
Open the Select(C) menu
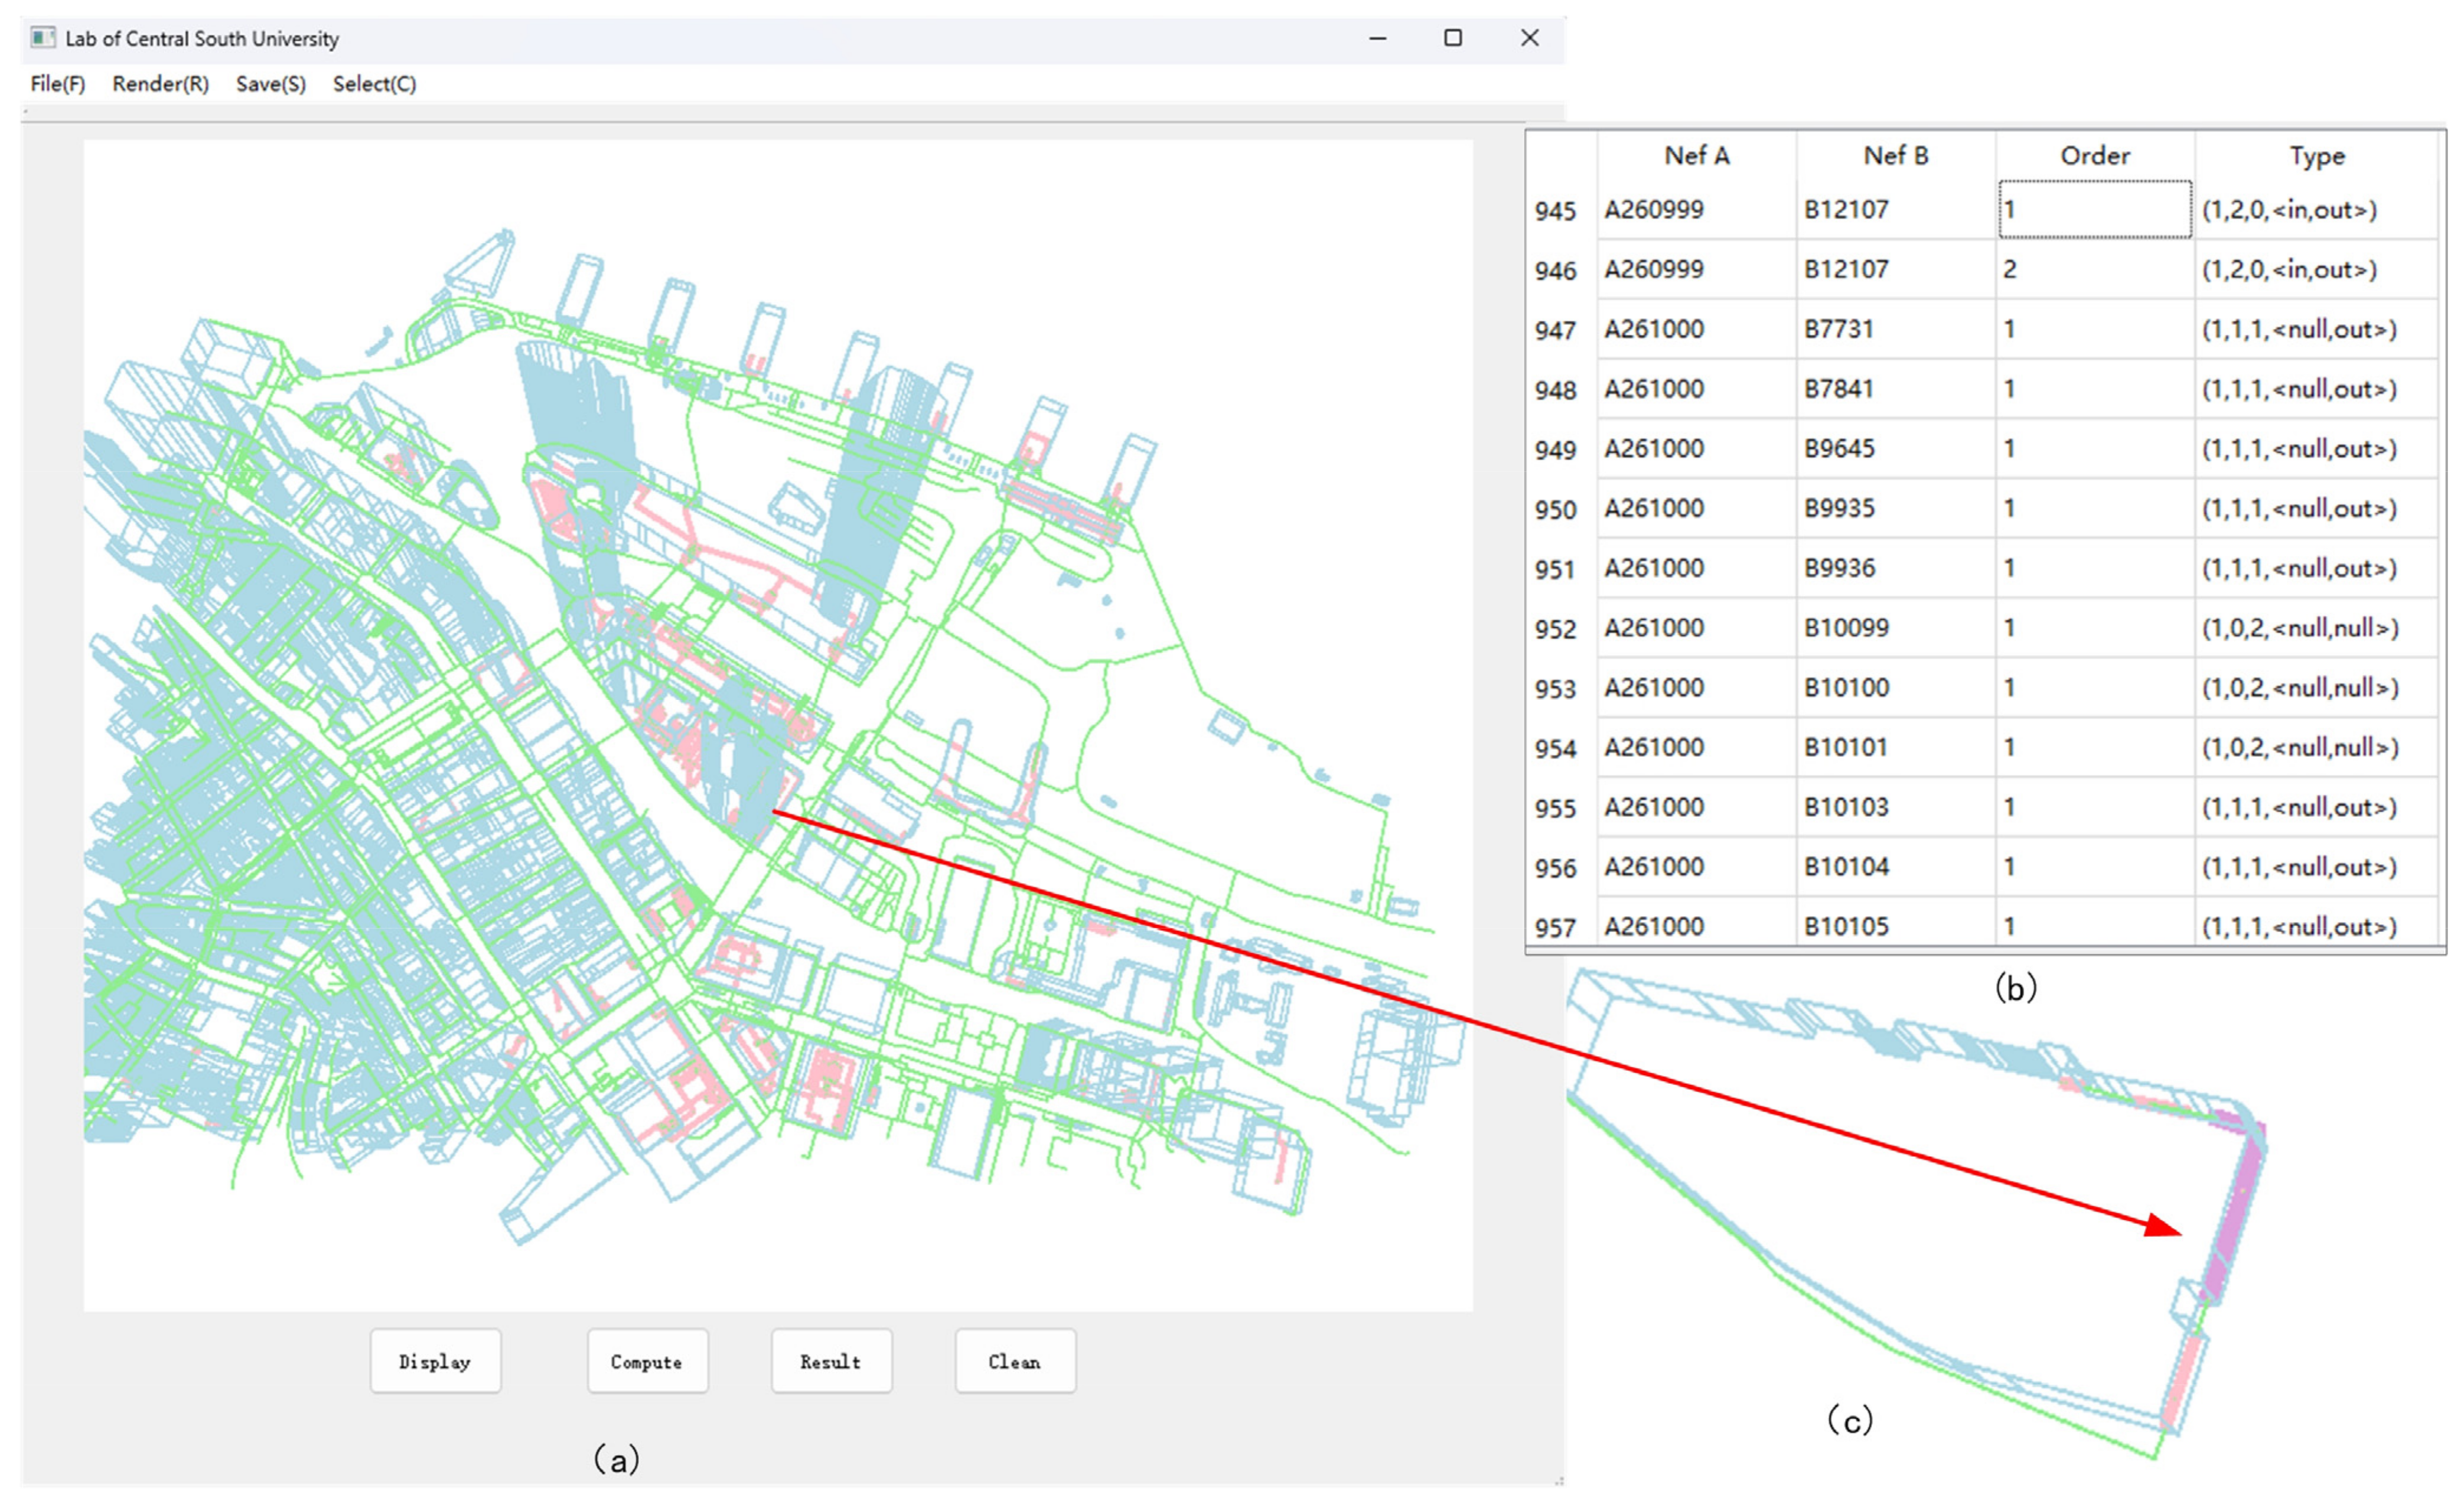374,84
